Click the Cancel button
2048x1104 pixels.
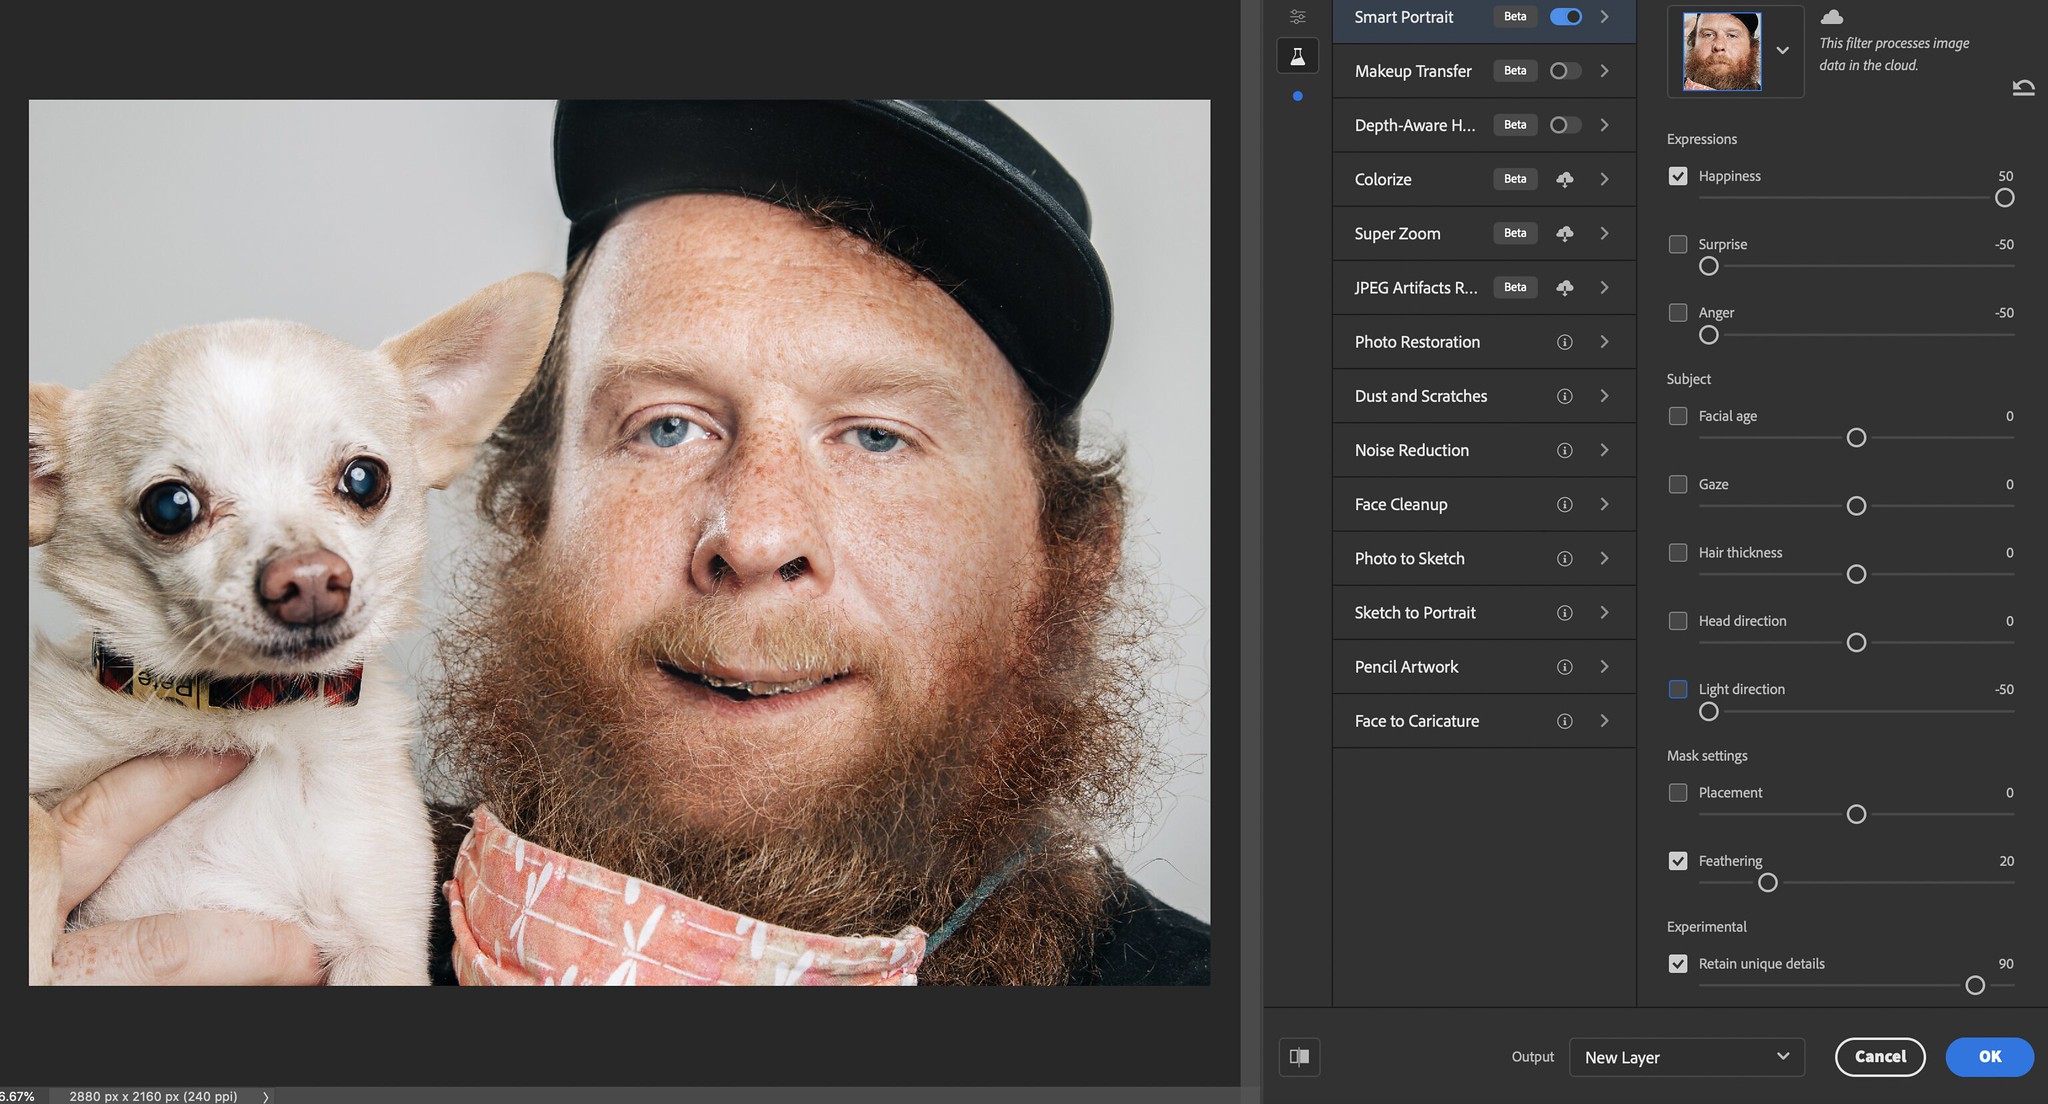point(1879,1057)
